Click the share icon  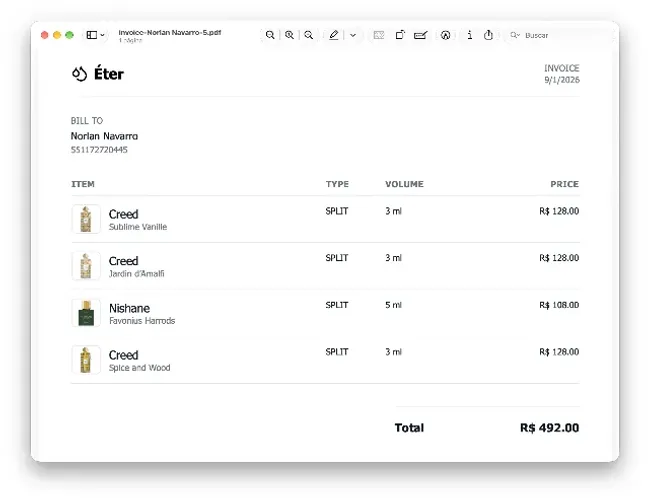tap(488, 35)
